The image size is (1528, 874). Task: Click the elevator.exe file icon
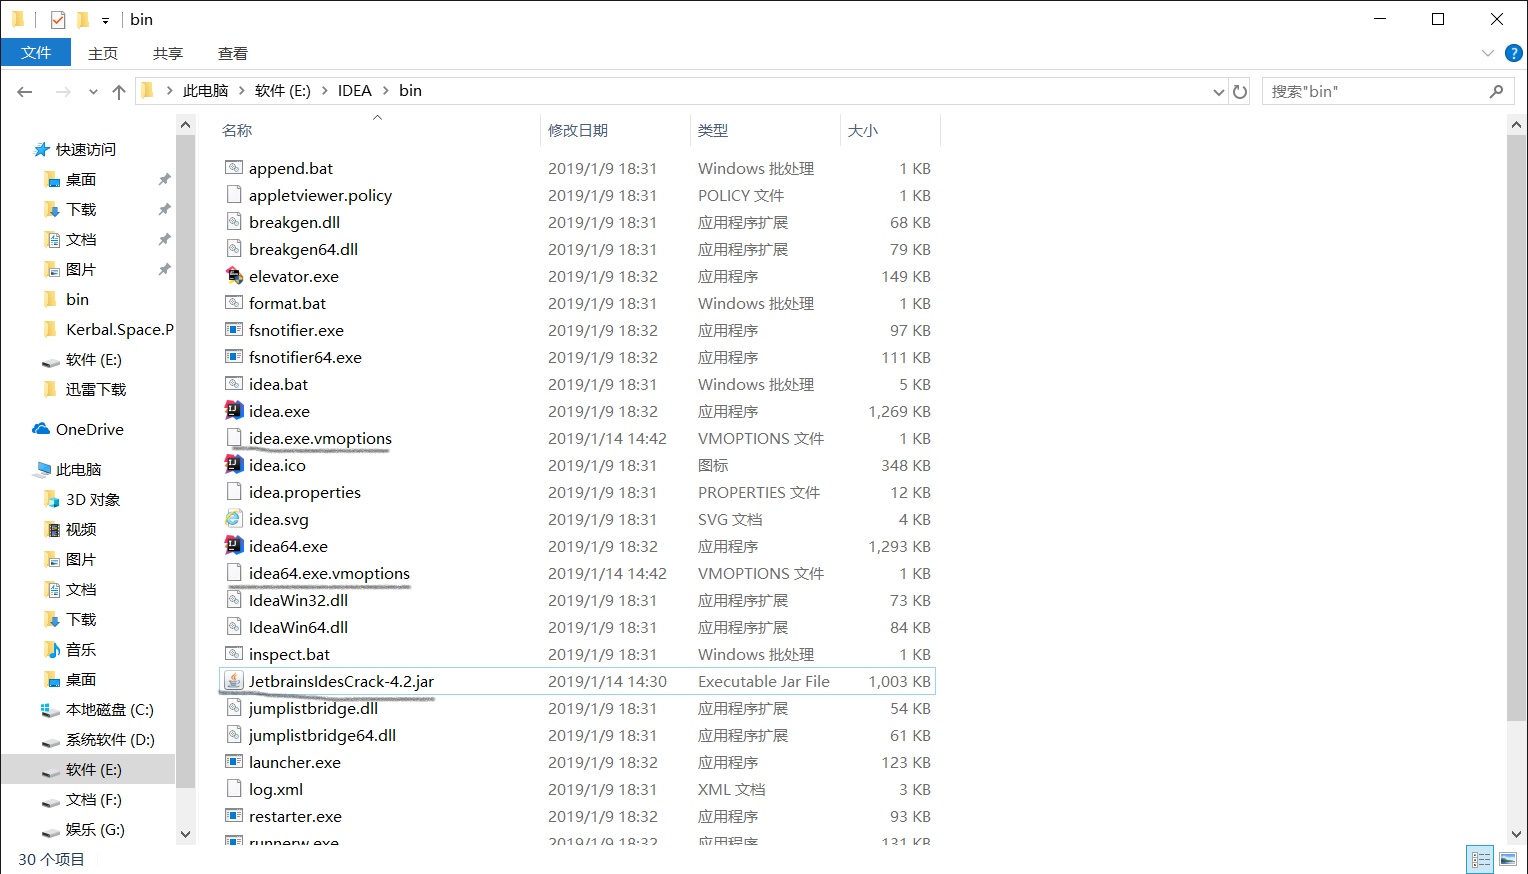tap(234, 276)
